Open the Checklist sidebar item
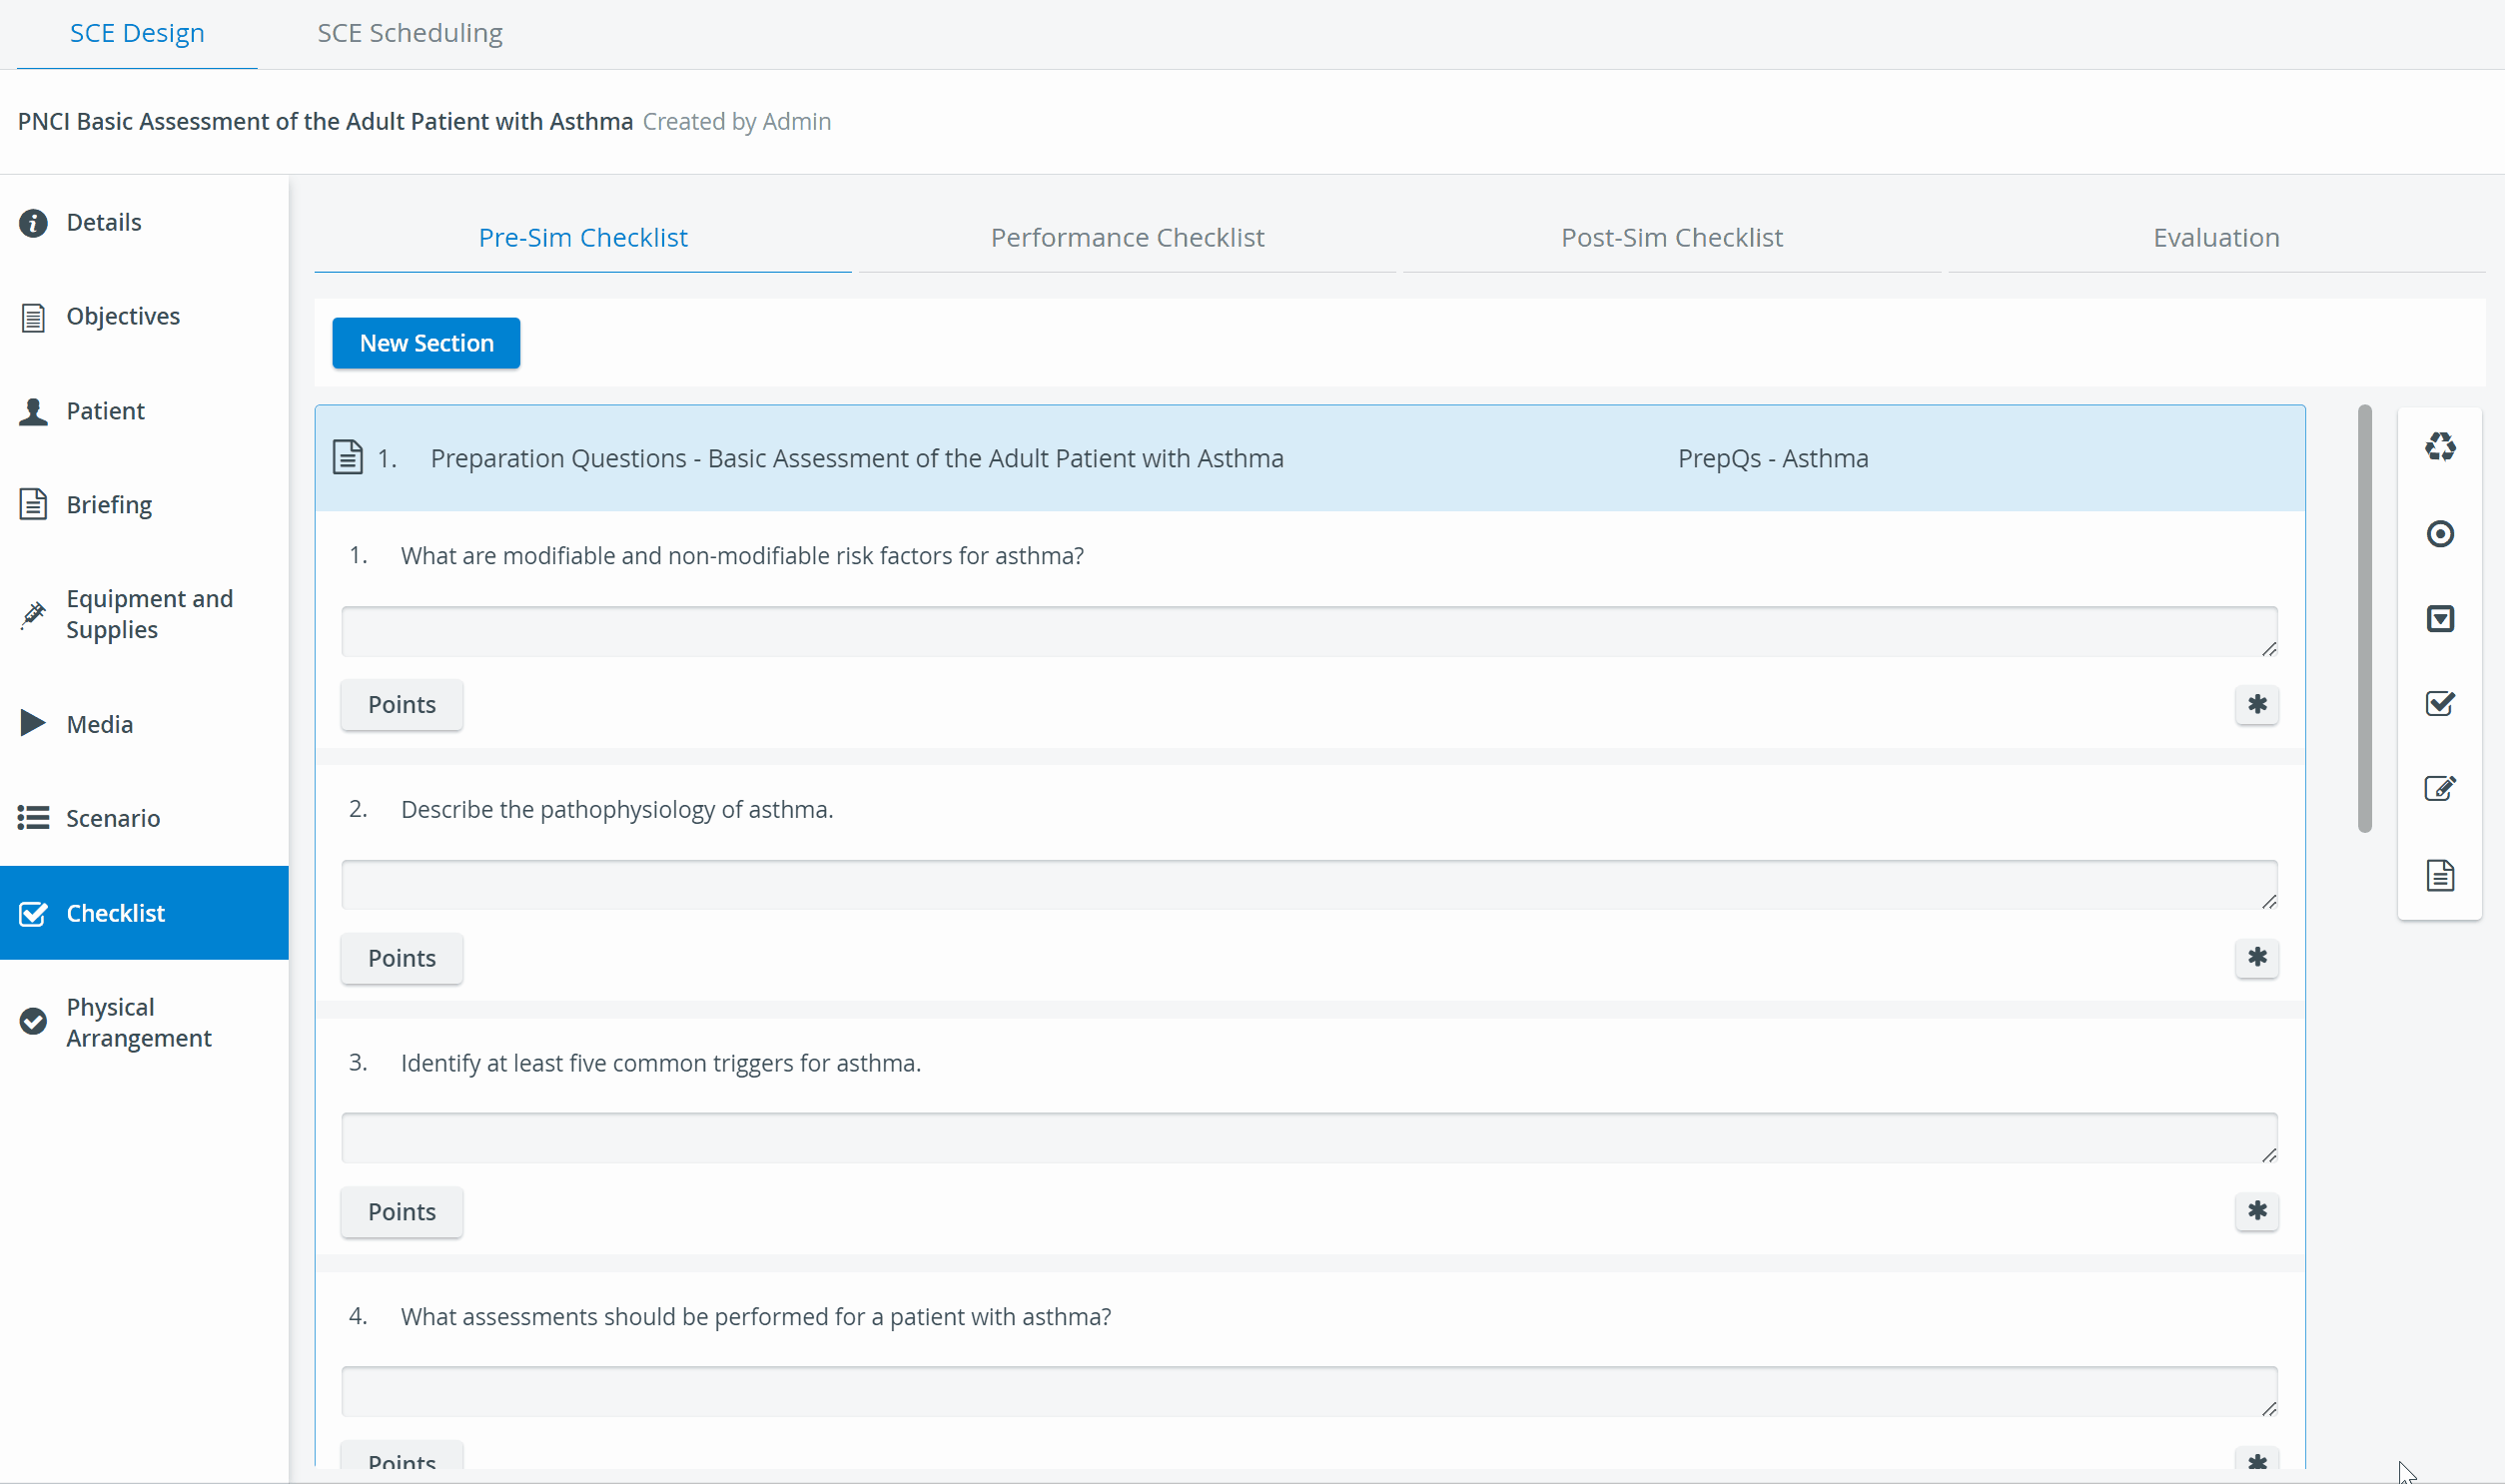The image size is (2505, 1484). (144, 913)
